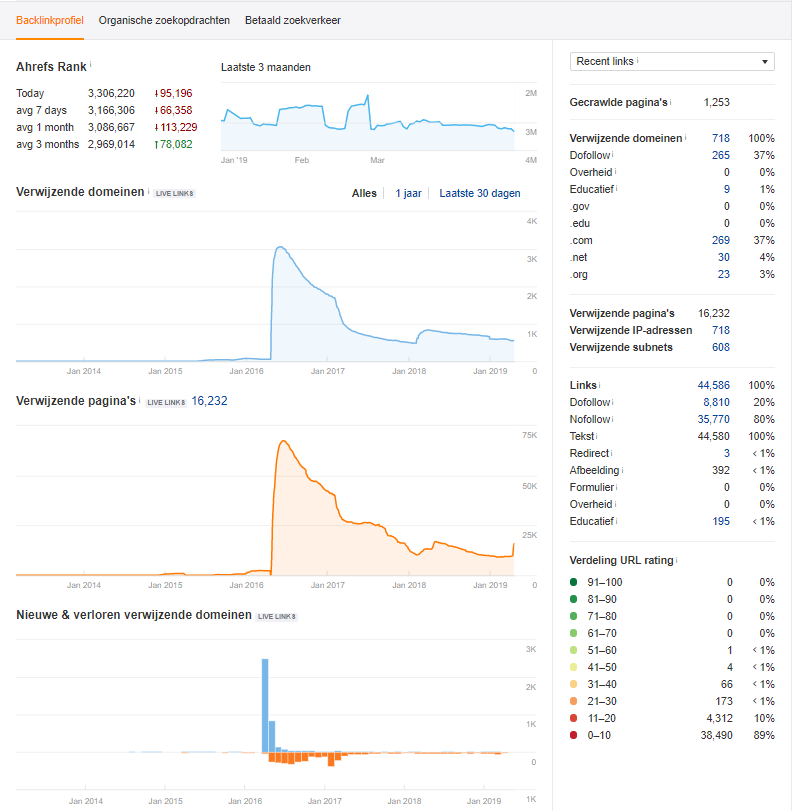The image size is (792, 811).
Task: Click the info icon next to Afbeelding
Action: (622, 469)
